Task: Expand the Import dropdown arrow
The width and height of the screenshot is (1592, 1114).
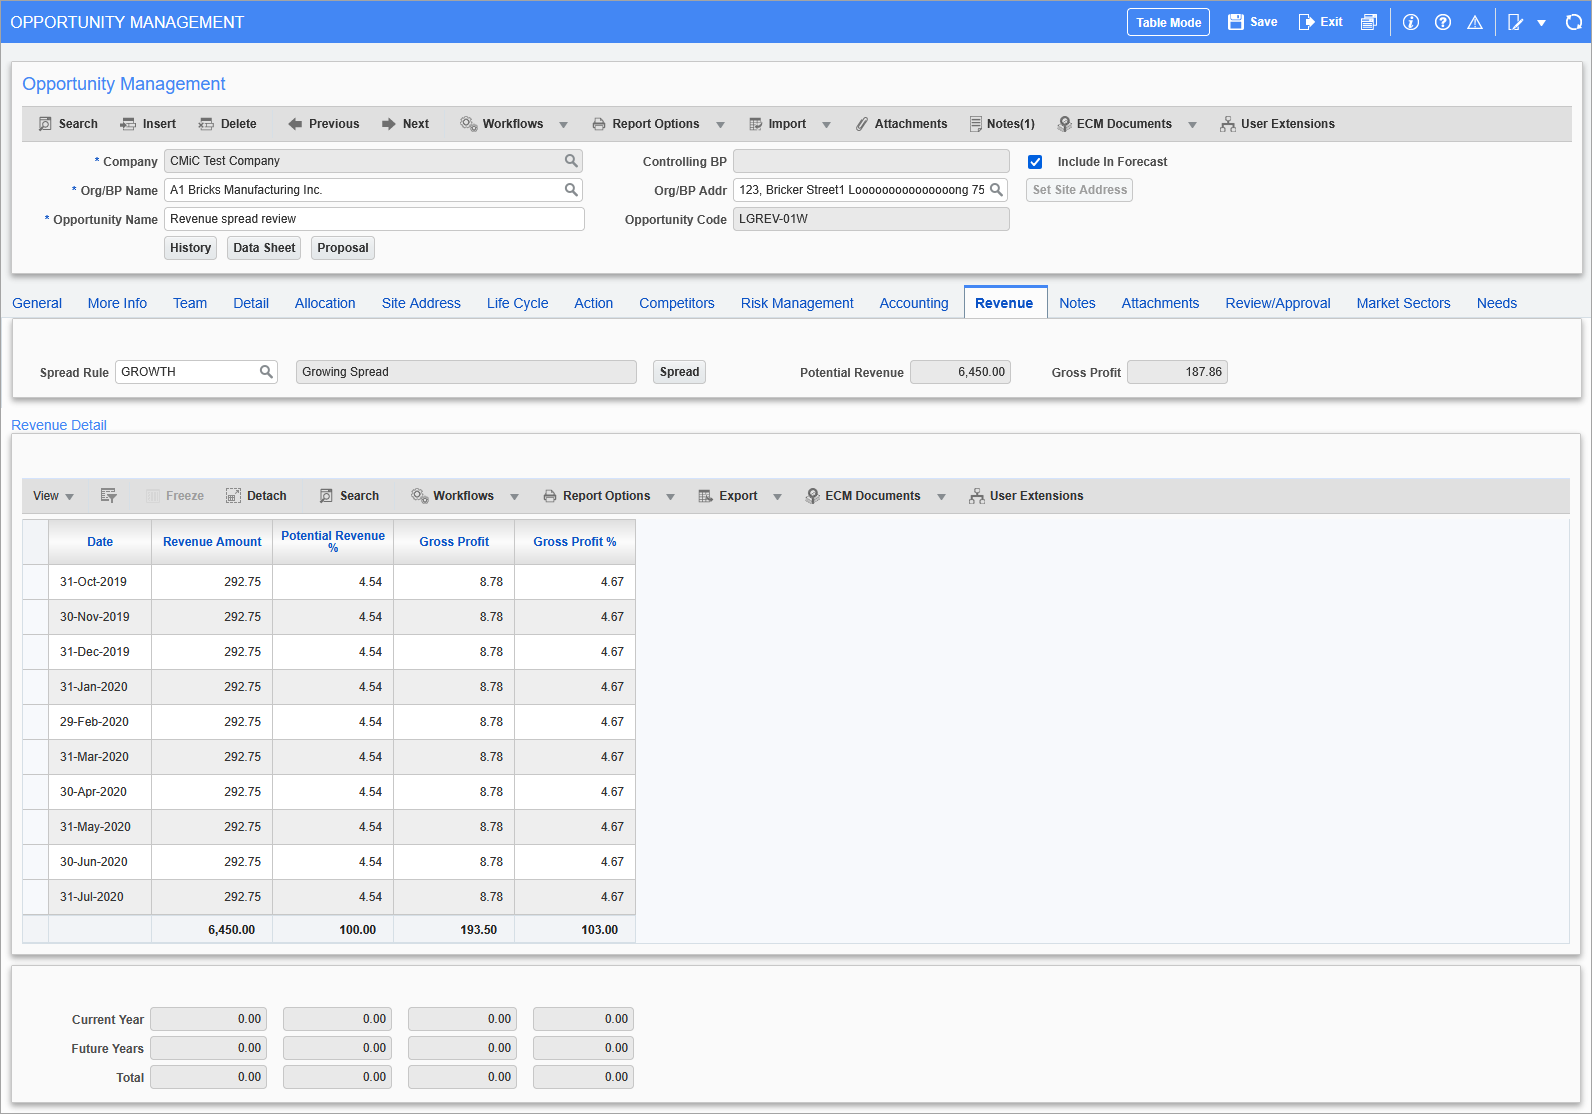Action: coord(826,125)
